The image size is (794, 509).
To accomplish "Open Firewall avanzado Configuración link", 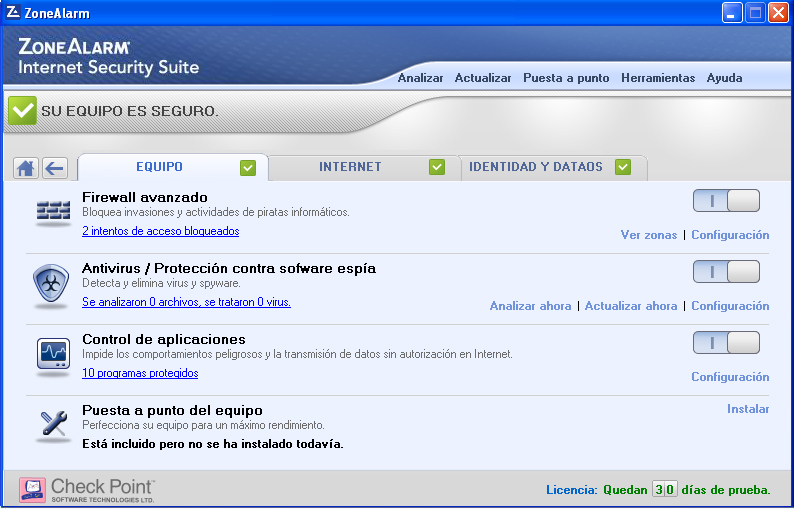I will [x=730, y=235].
